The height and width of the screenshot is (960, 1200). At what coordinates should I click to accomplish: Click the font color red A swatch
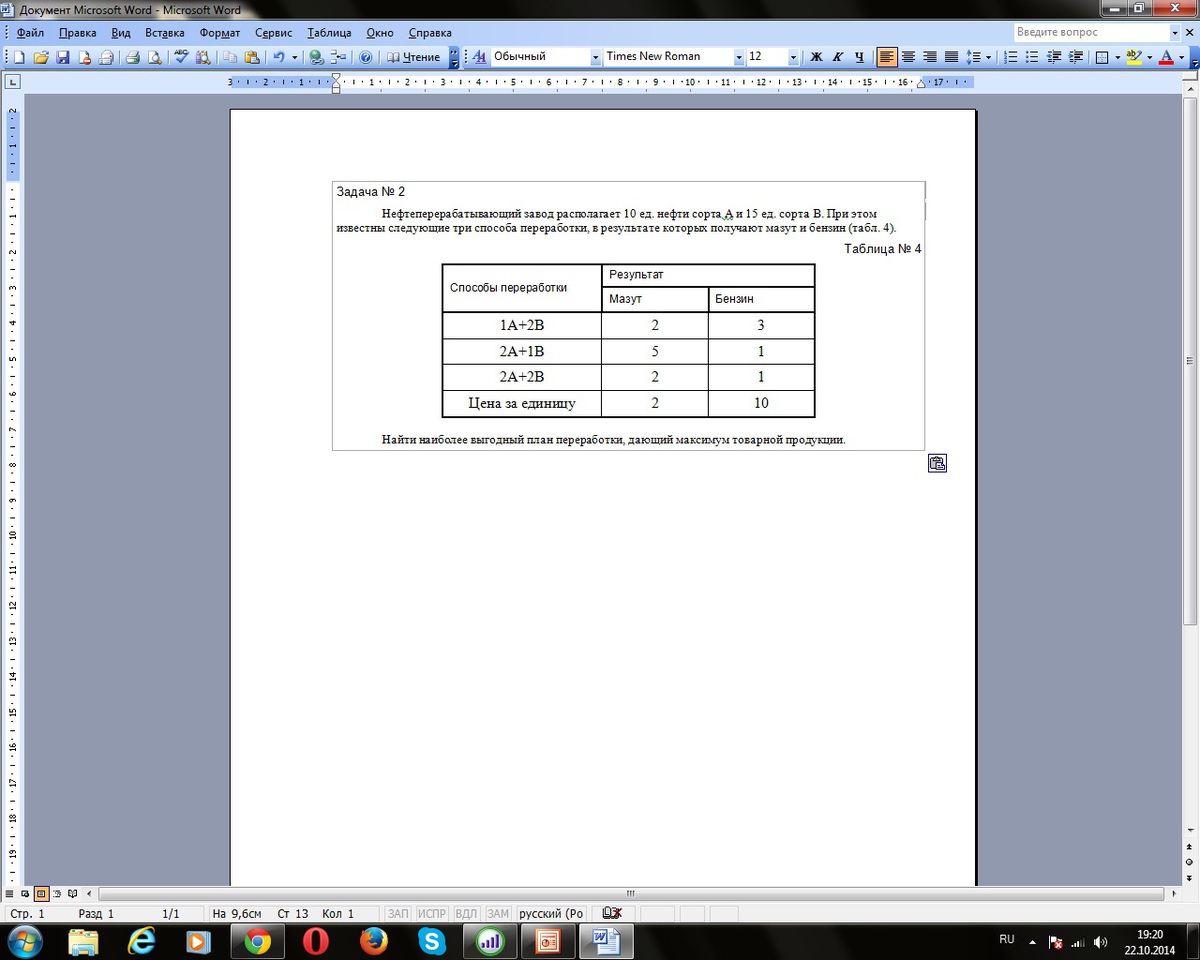coord(1166,57)
